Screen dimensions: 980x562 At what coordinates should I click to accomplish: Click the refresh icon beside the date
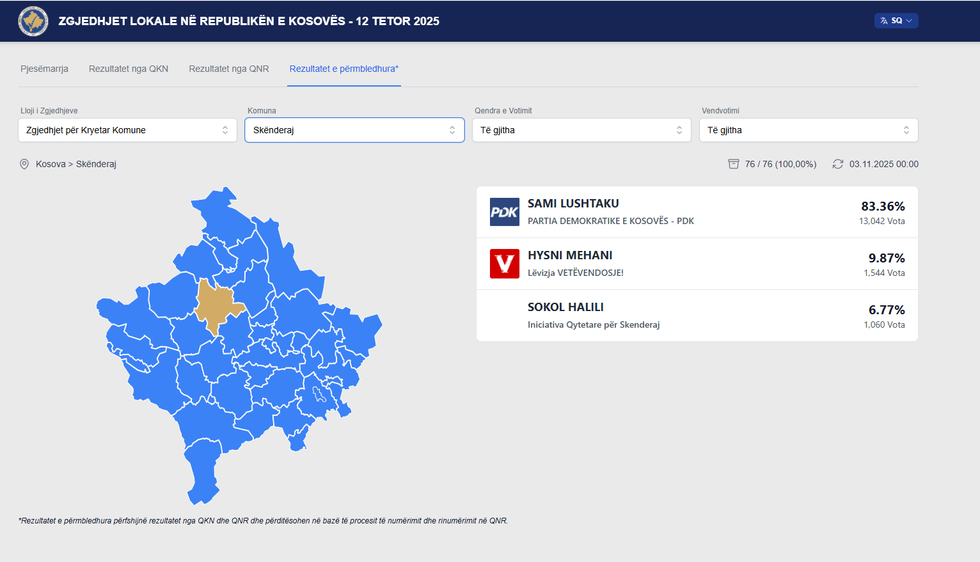838,164
